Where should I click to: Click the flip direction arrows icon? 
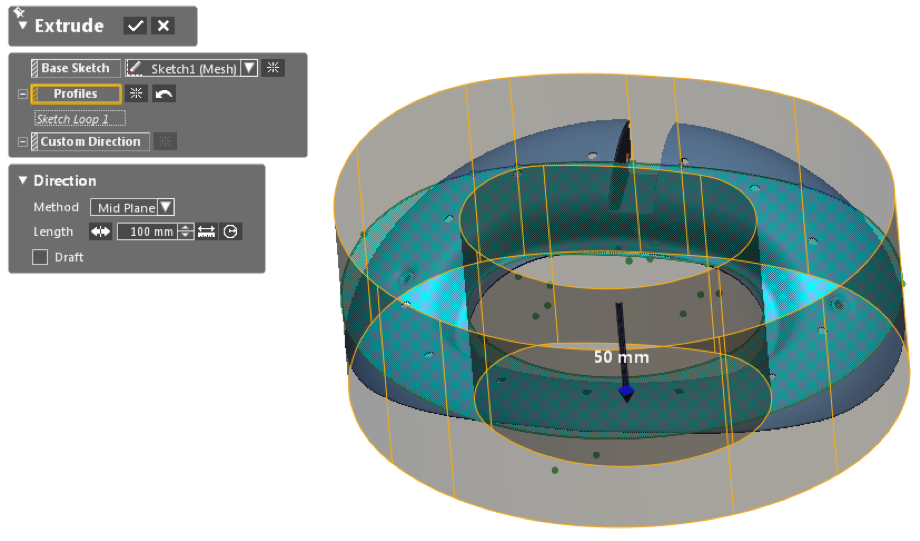(x=100, y=232)
